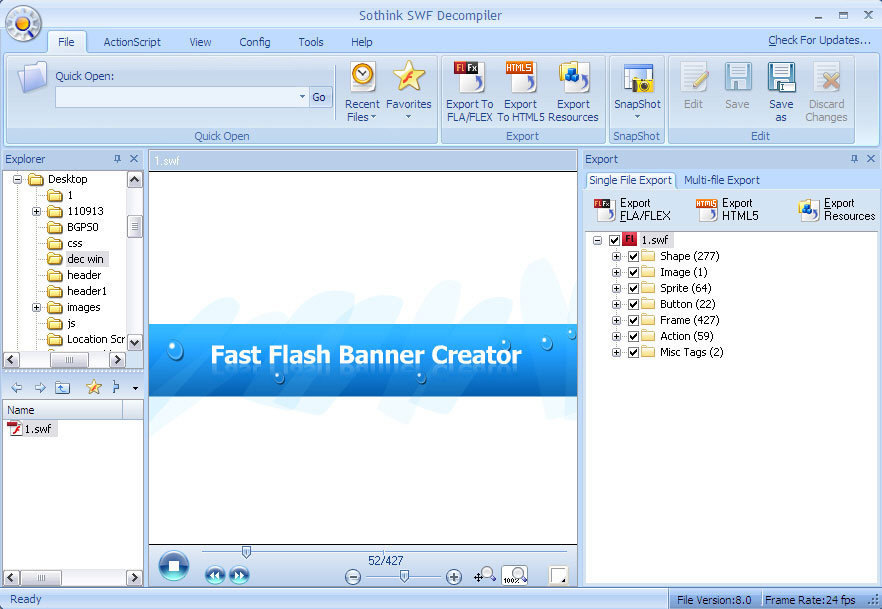
Task: Open the Favorites star menu
Action: click(408, 90)
